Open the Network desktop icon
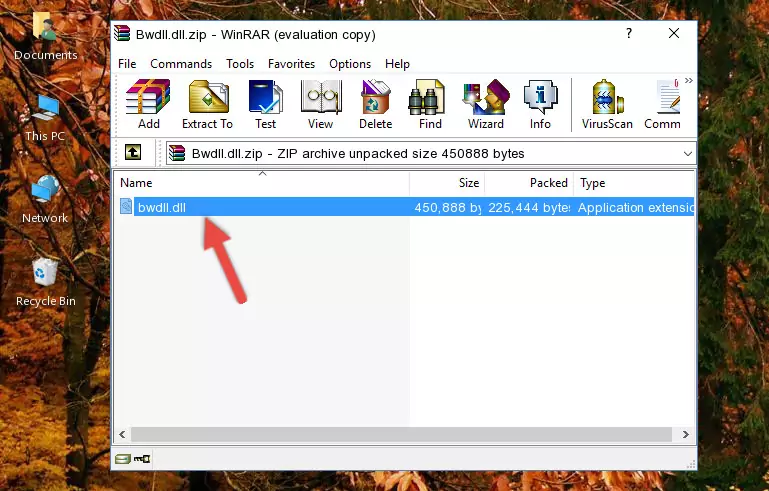This screenshot has height=491, width=769. point(45,200)
